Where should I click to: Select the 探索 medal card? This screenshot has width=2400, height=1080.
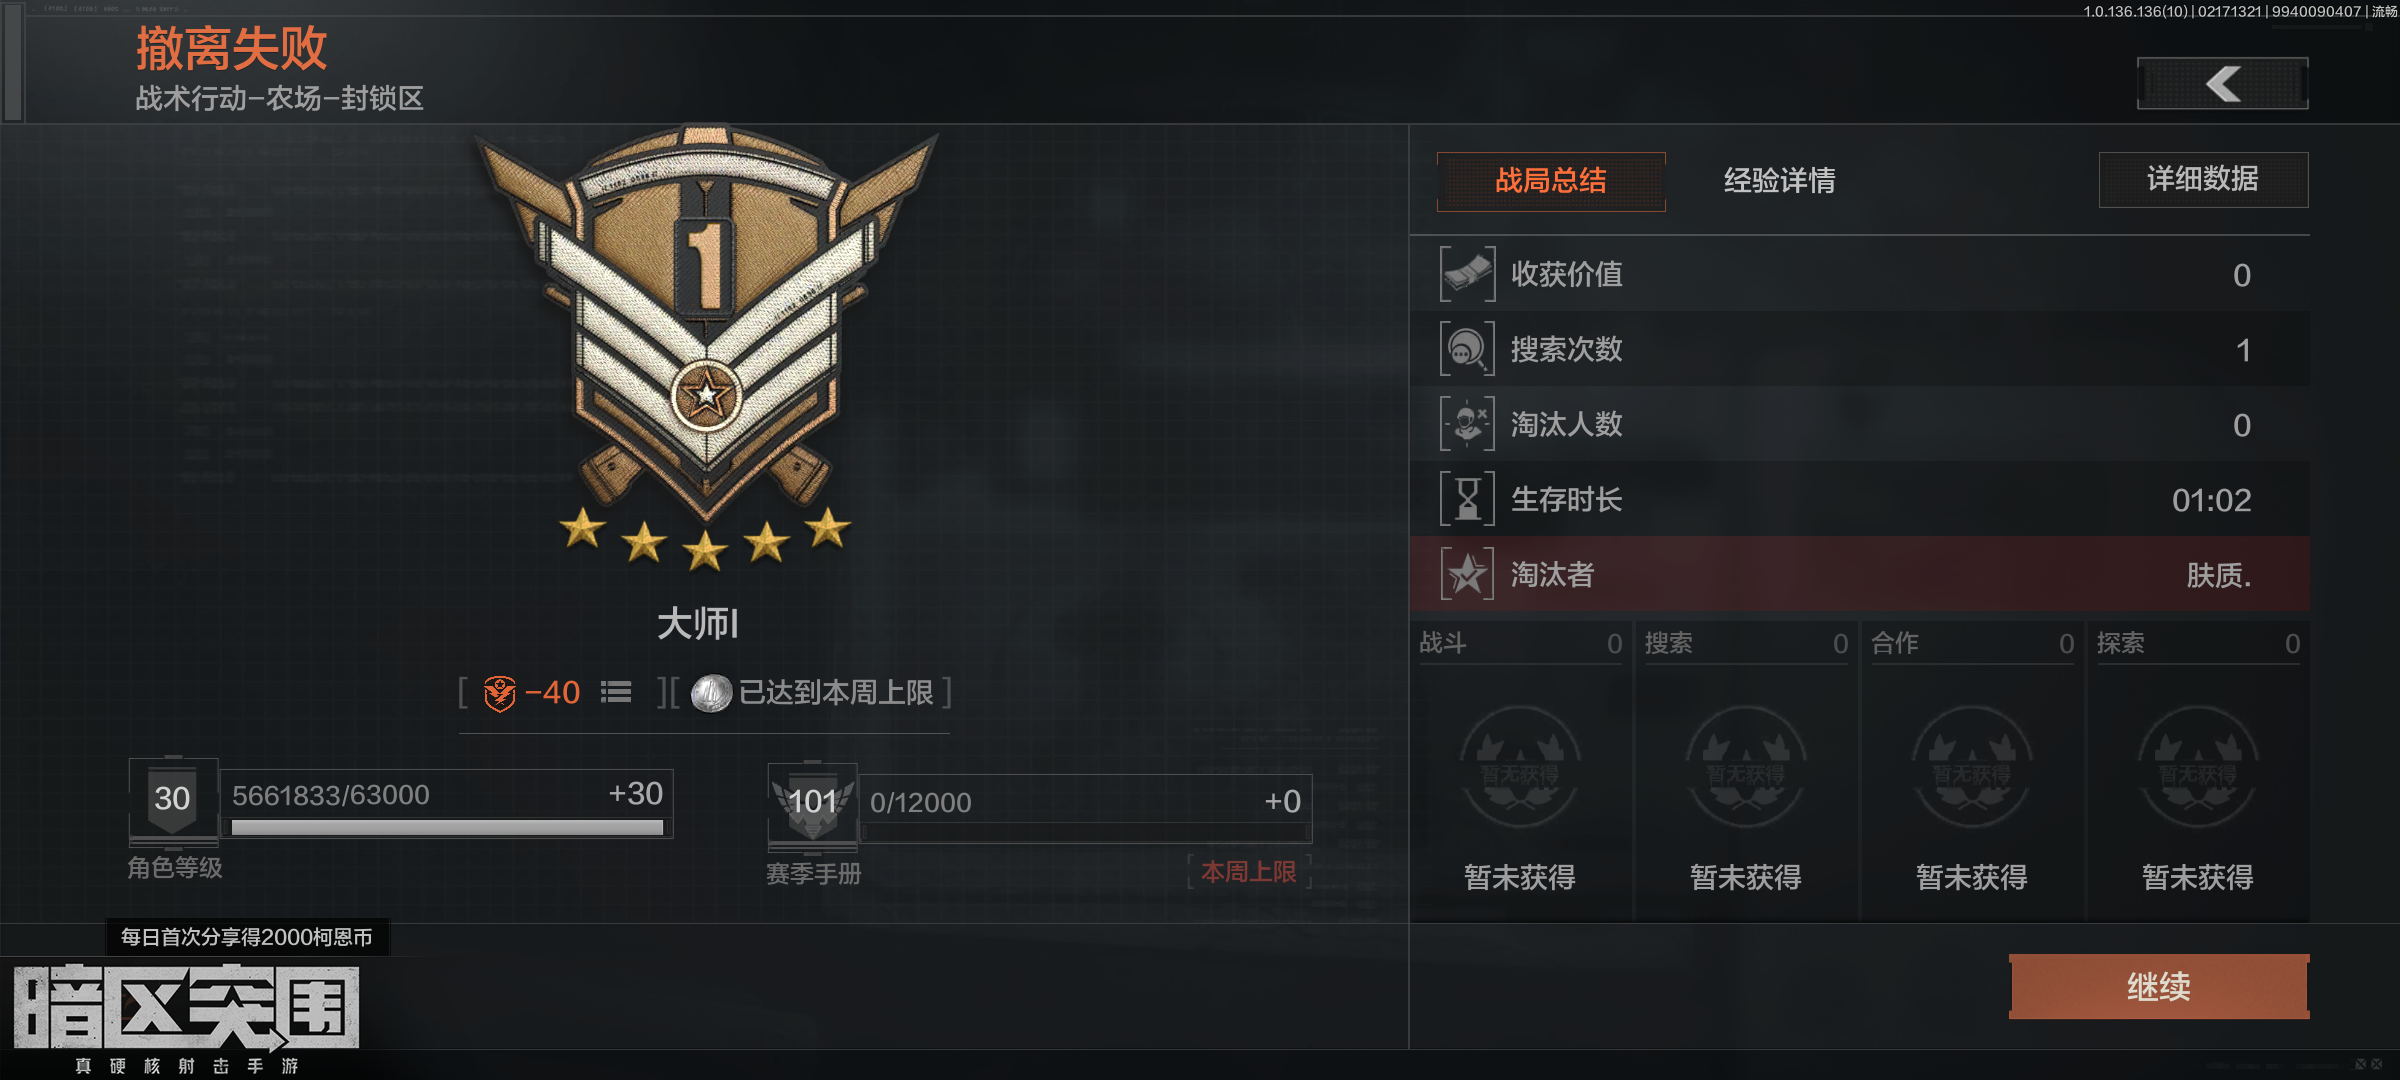click(2198, 770)
